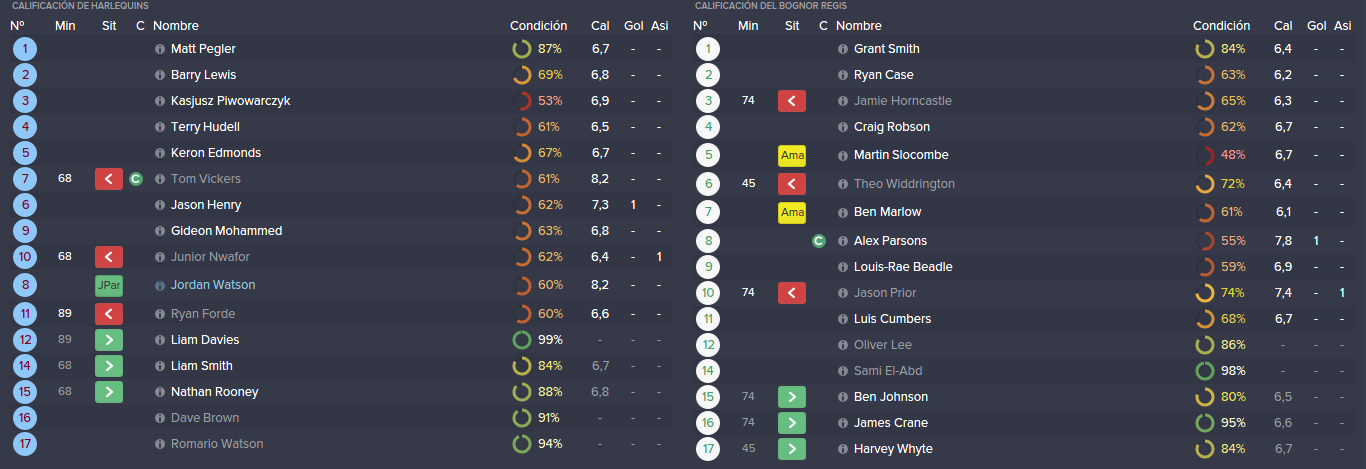Click the captain badge next to Tom Vickers
The height and width of the screenshot is (469, 1366).
coord(136,179)
